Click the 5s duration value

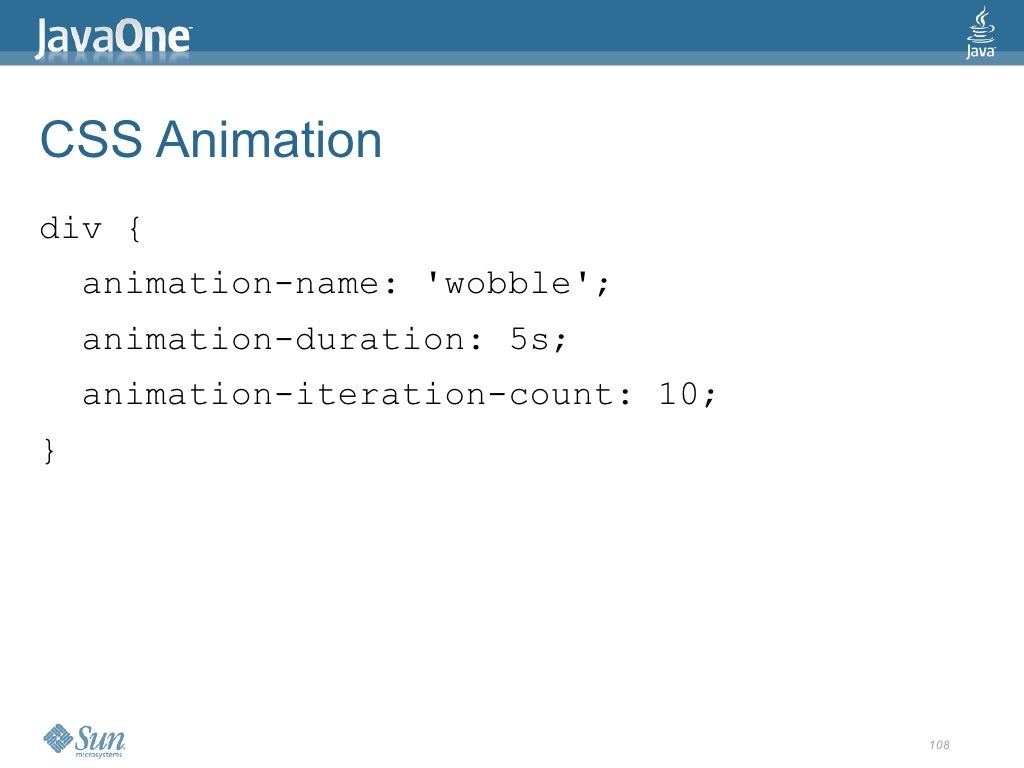point(530,339)
